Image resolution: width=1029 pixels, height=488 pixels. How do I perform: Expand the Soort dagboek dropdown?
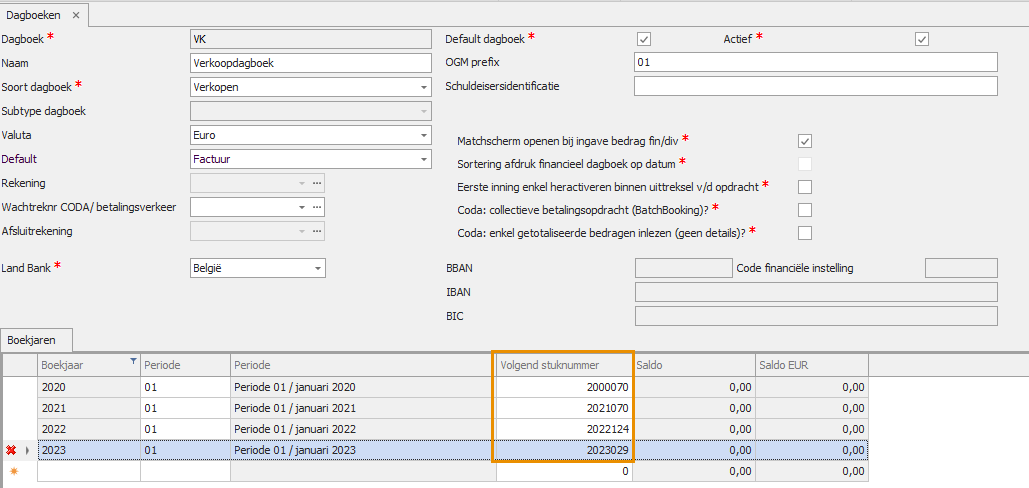(x=423, y=87)
